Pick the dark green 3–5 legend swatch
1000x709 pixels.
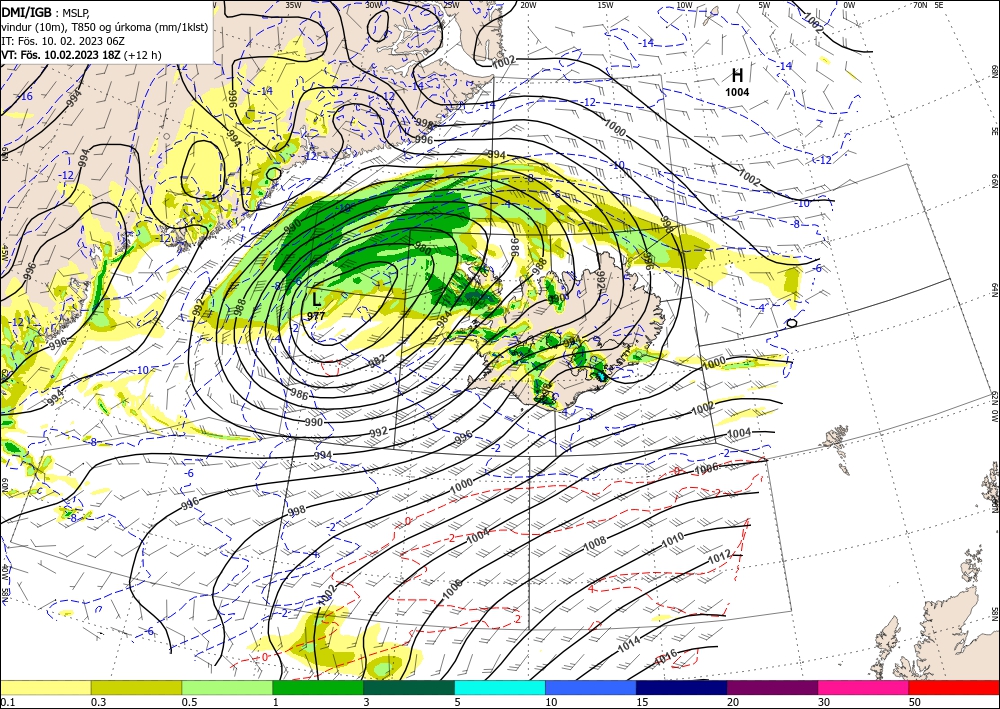409,688
